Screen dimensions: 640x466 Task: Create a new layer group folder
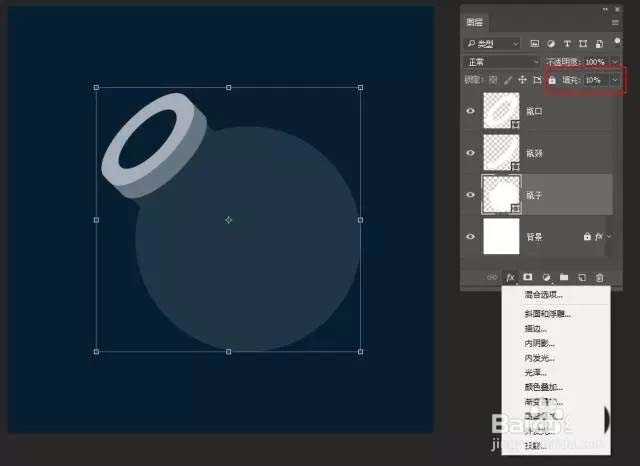pos(564,277)
